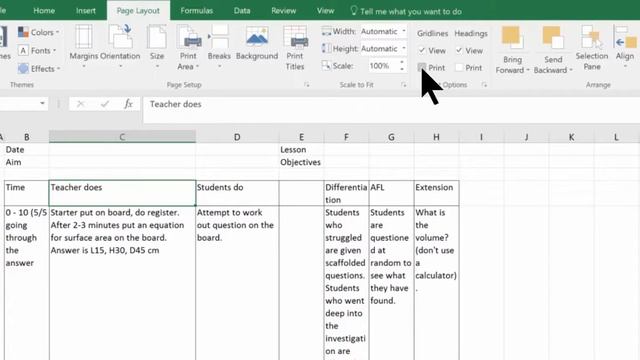This screenshot has height=360, width=640.
Task: Open Scale to Fit dialog launcher
Action: [404, 85]
